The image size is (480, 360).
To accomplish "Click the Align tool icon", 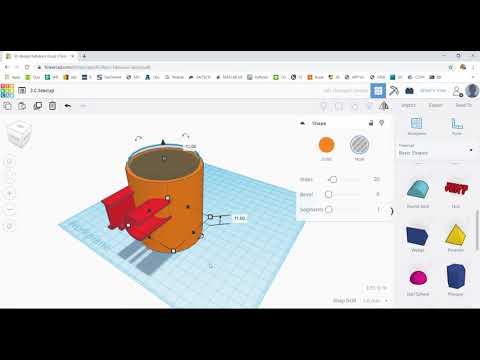I will click(x=369, y=107).
